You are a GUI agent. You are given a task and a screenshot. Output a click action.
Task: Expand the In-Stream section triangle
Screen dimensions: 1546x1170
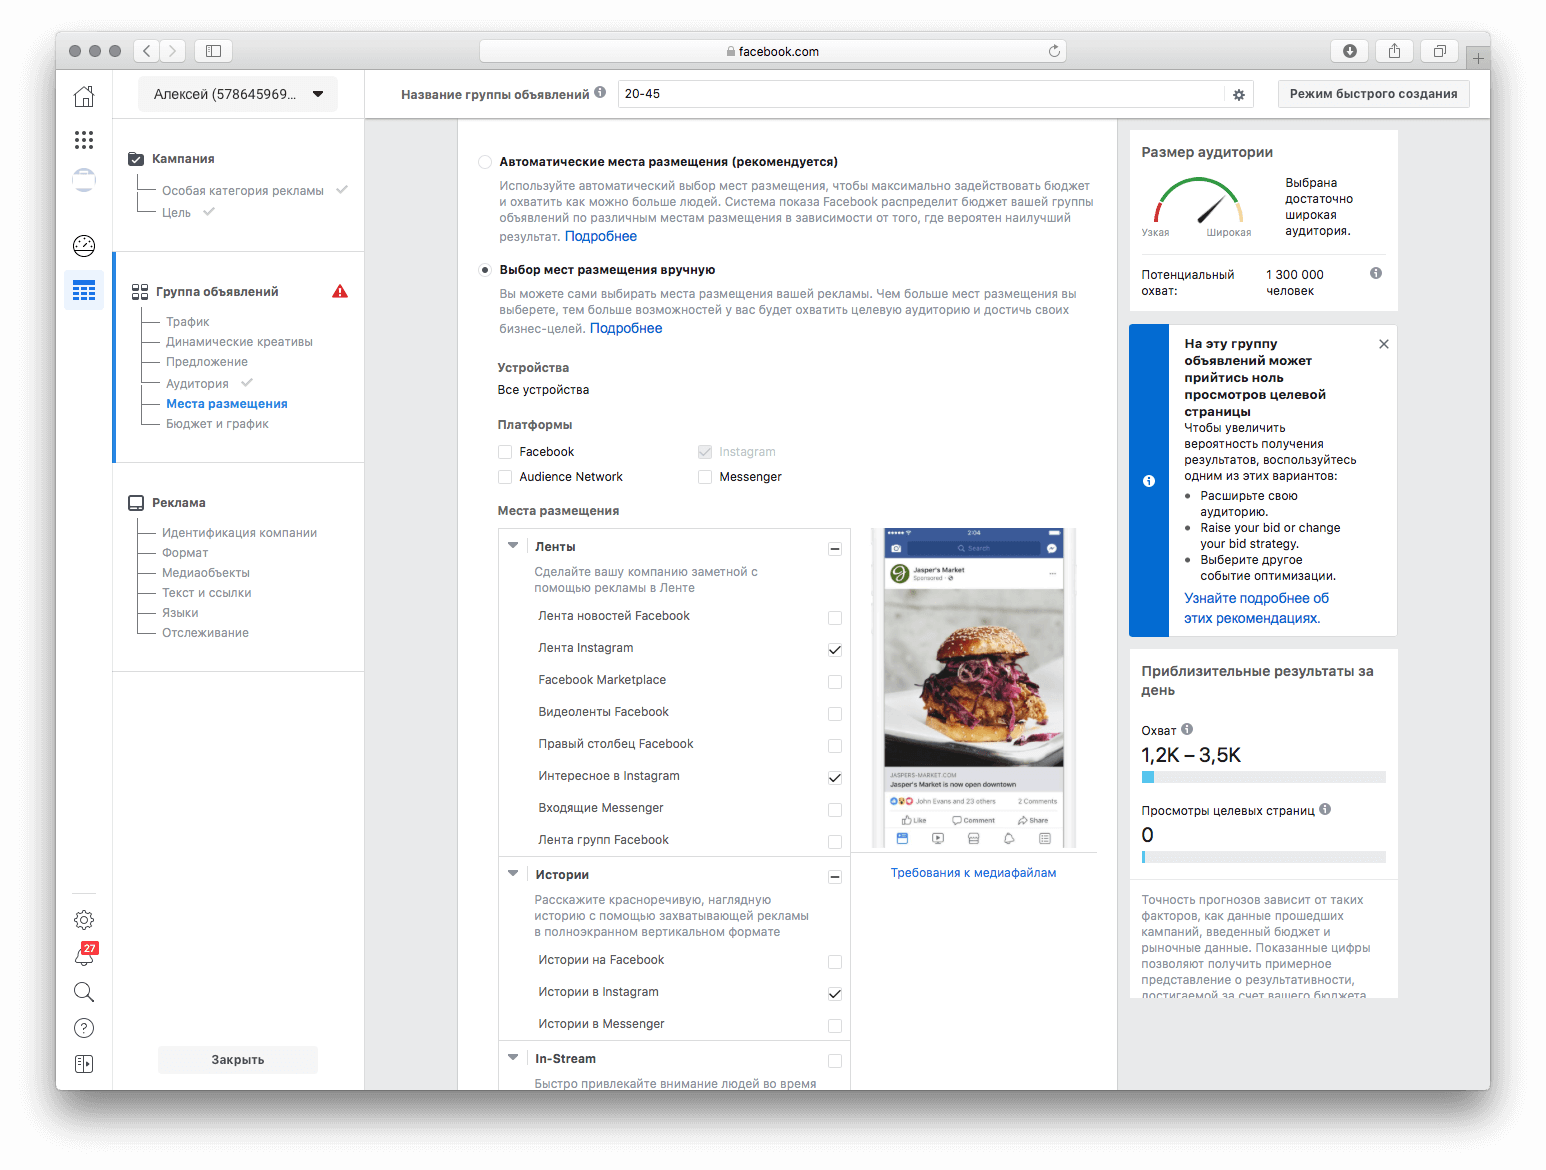[x=513, y=1058]
